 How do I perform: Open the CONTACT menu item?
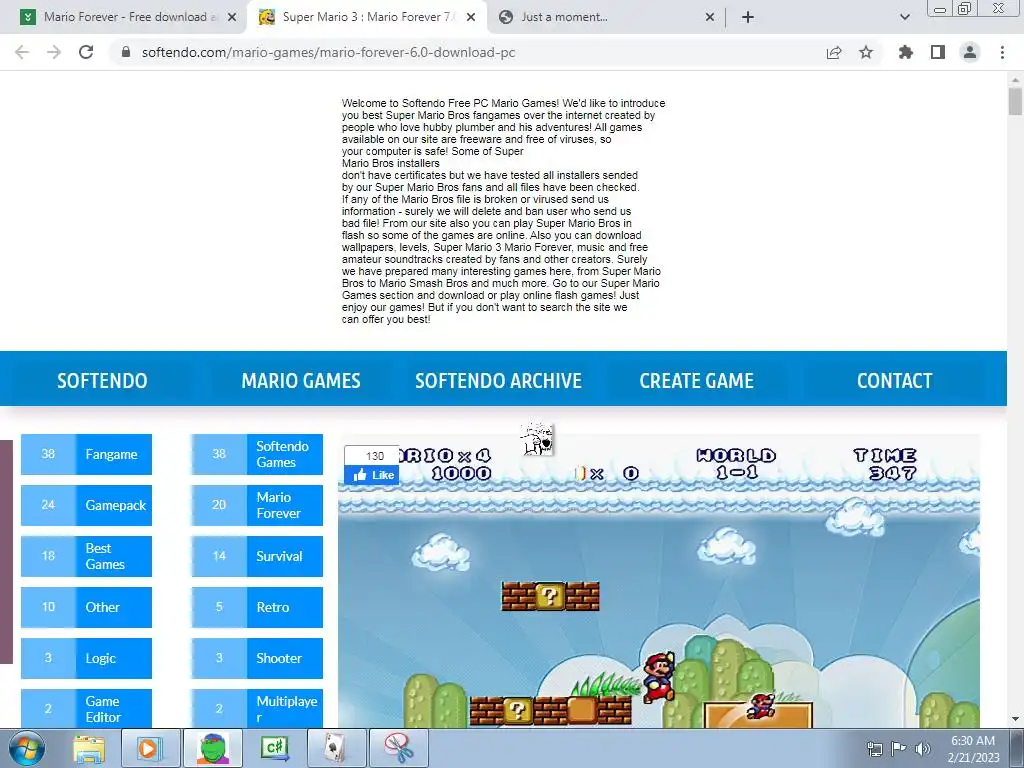point(894,381)
